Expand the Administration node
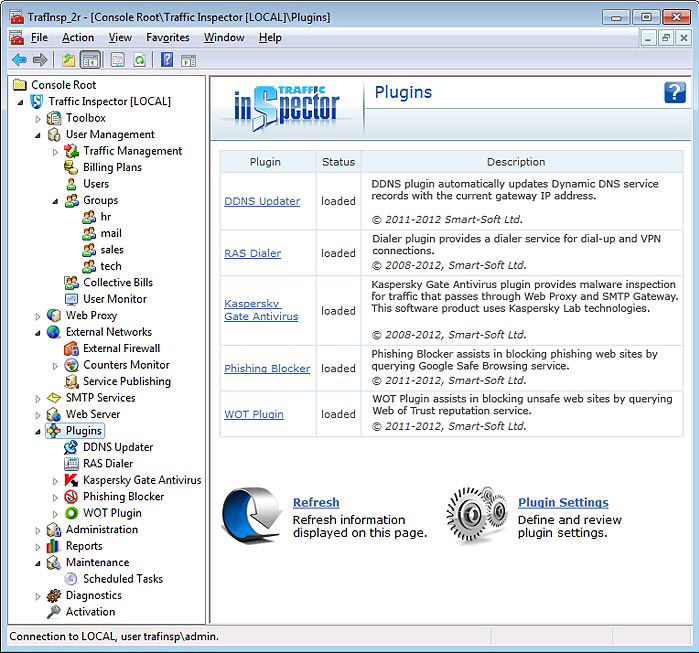This screenshot has width=699, height=653. pos(38,530)
